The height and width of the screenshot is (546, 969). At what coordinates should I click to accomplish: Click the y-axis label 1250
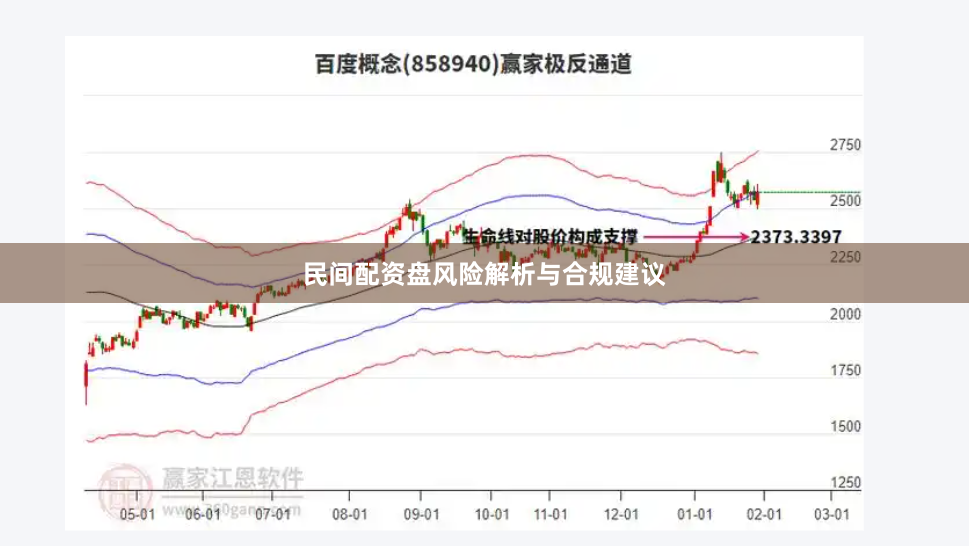(845, 482)
